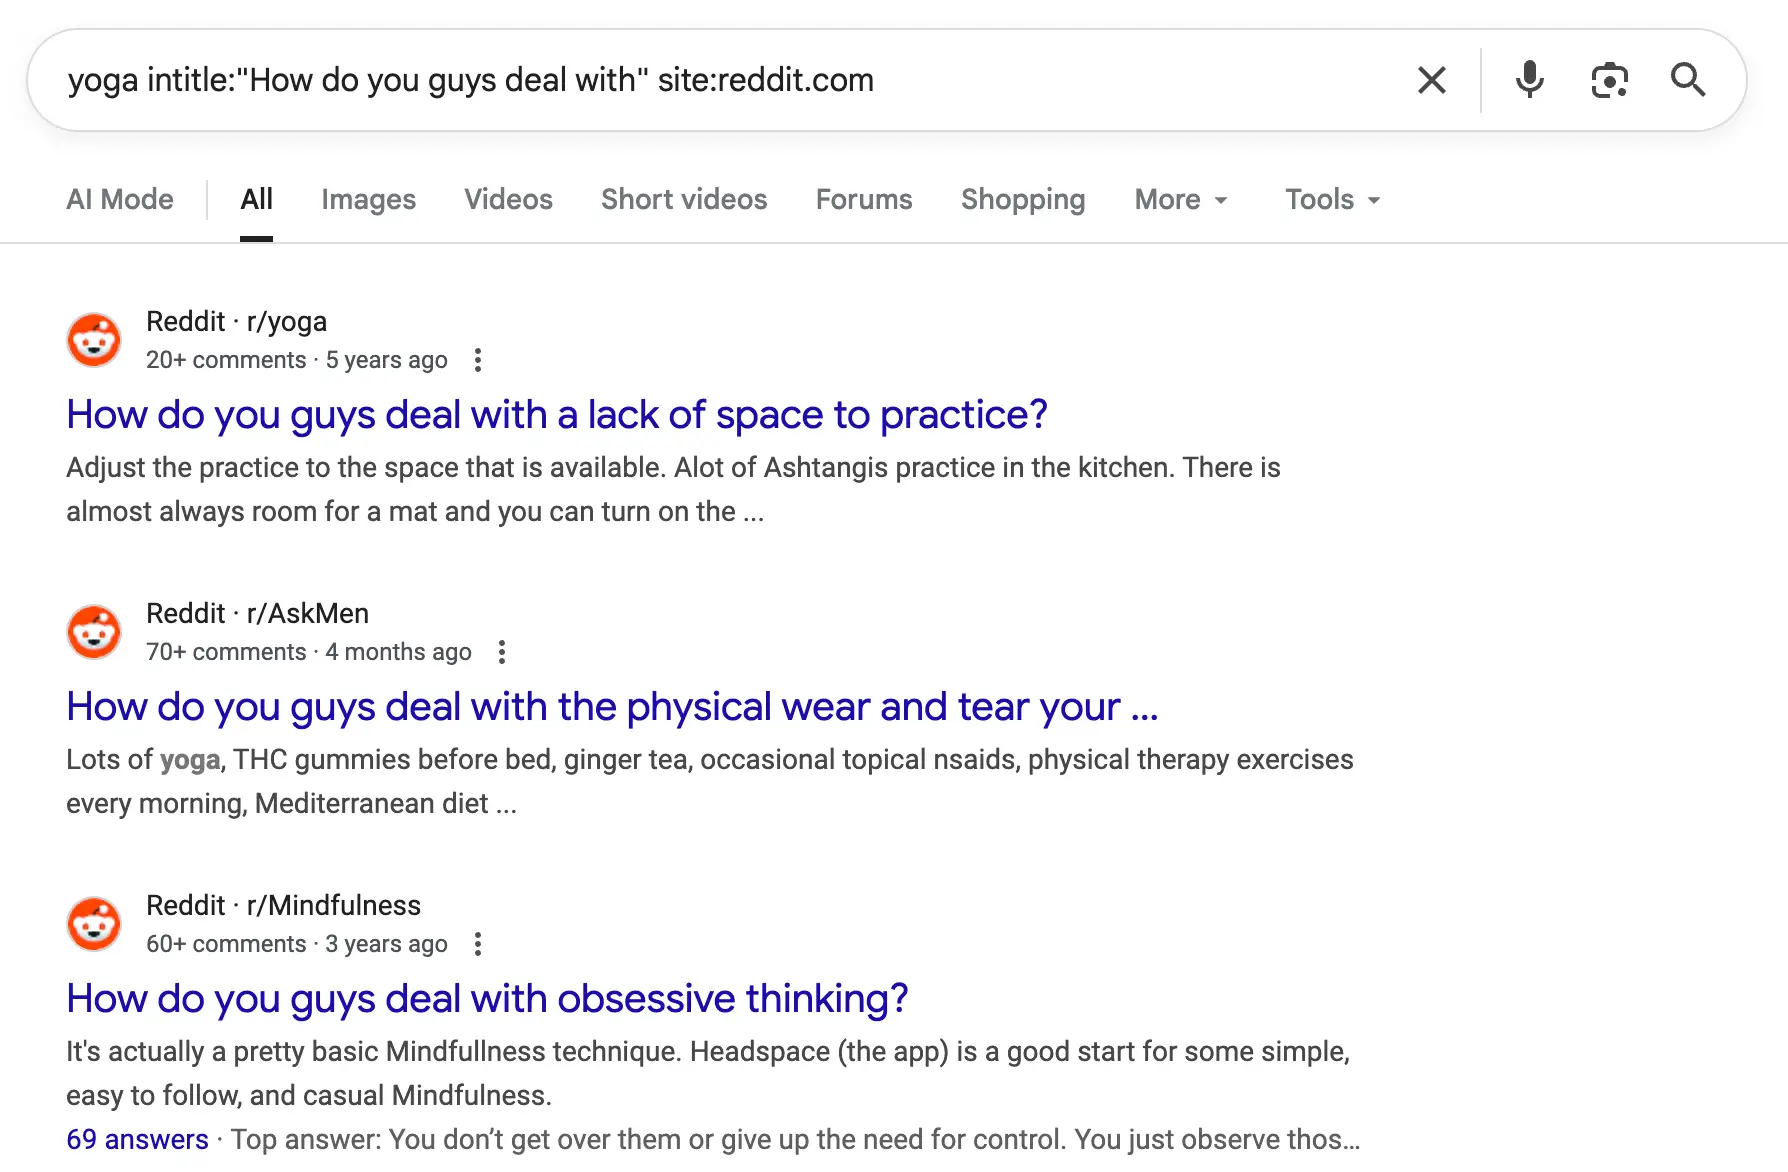Open "lack of space to practice" result

click(556, 415)
